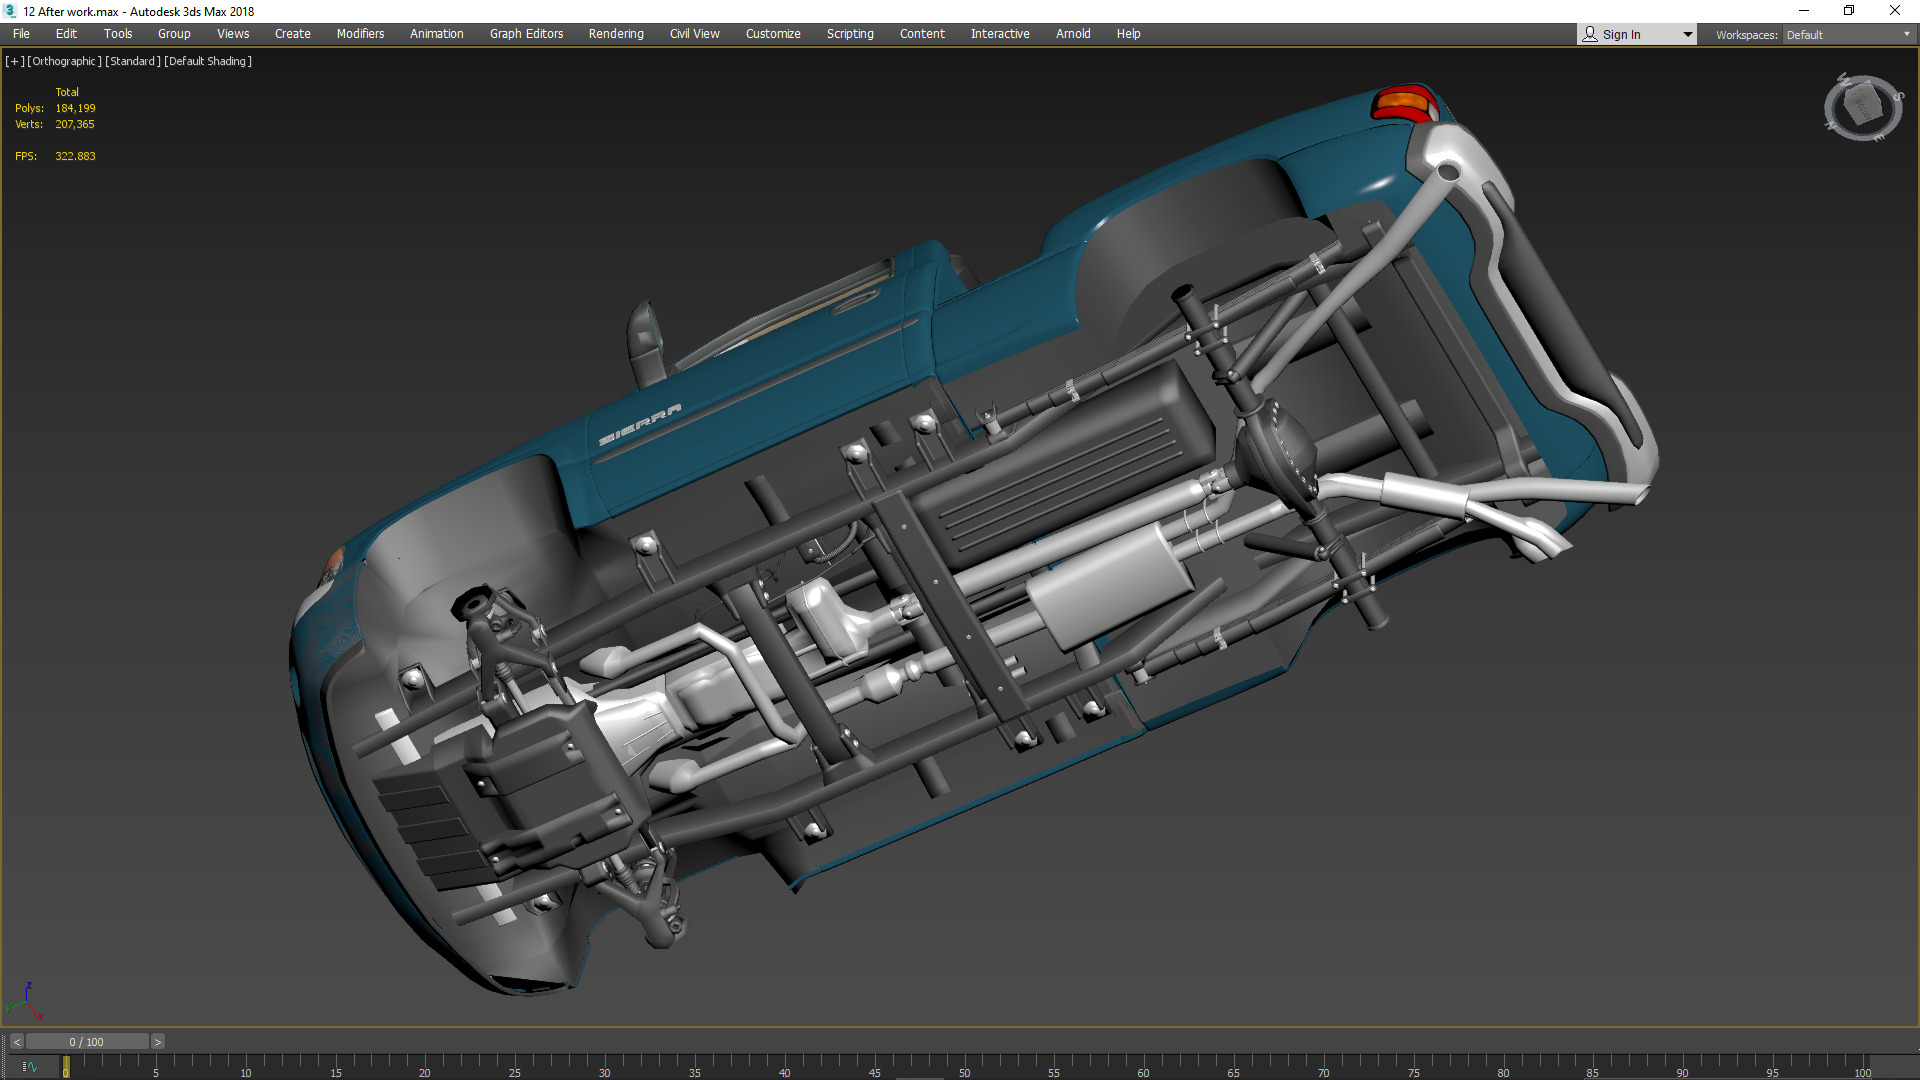Click the user silhouette Sign In icon
The image size is (1920, 1080).
point(1590,34)
